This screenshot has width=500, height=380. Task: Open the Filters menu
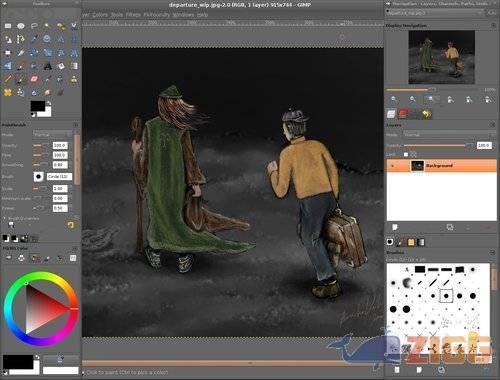(133, 15)
